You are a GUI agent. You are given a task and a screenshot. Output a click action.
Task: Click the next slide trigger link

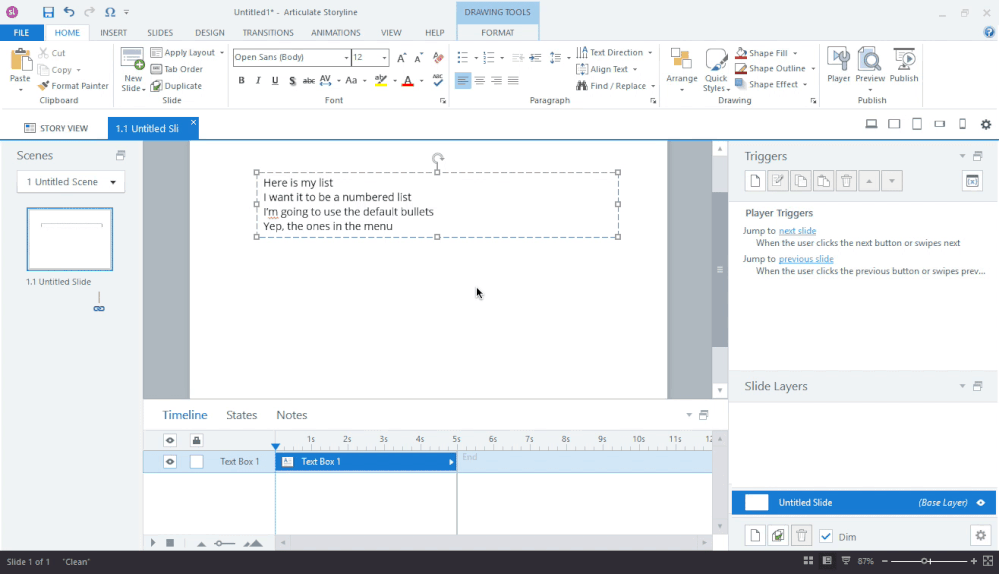coord(797,231)
